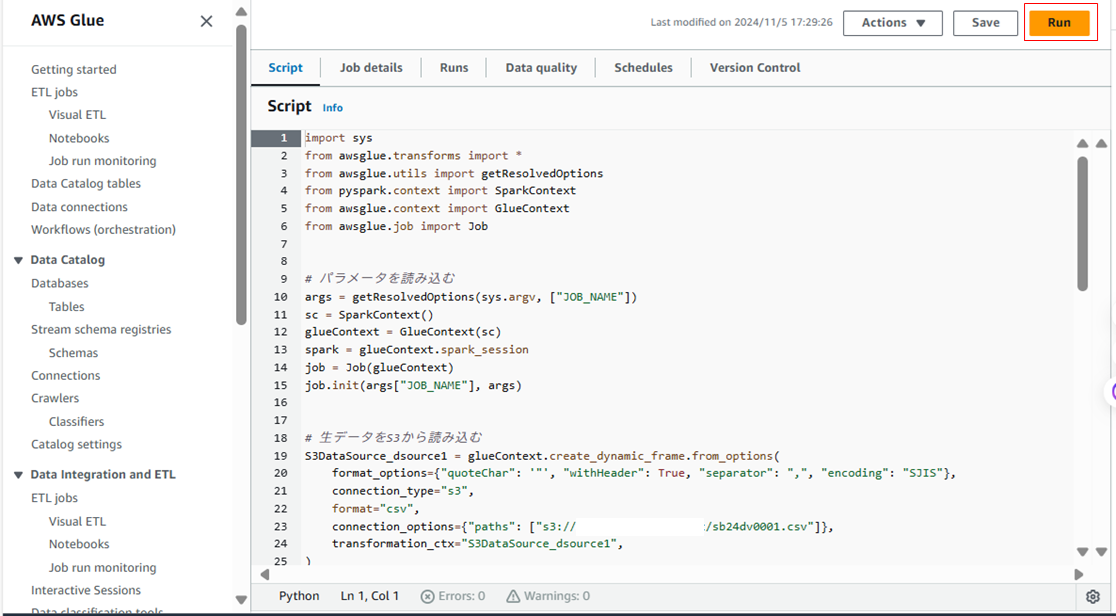Click the Warnings: 0 status indicator
This screenshot has height=616, width=1116.
pos(548,596)
